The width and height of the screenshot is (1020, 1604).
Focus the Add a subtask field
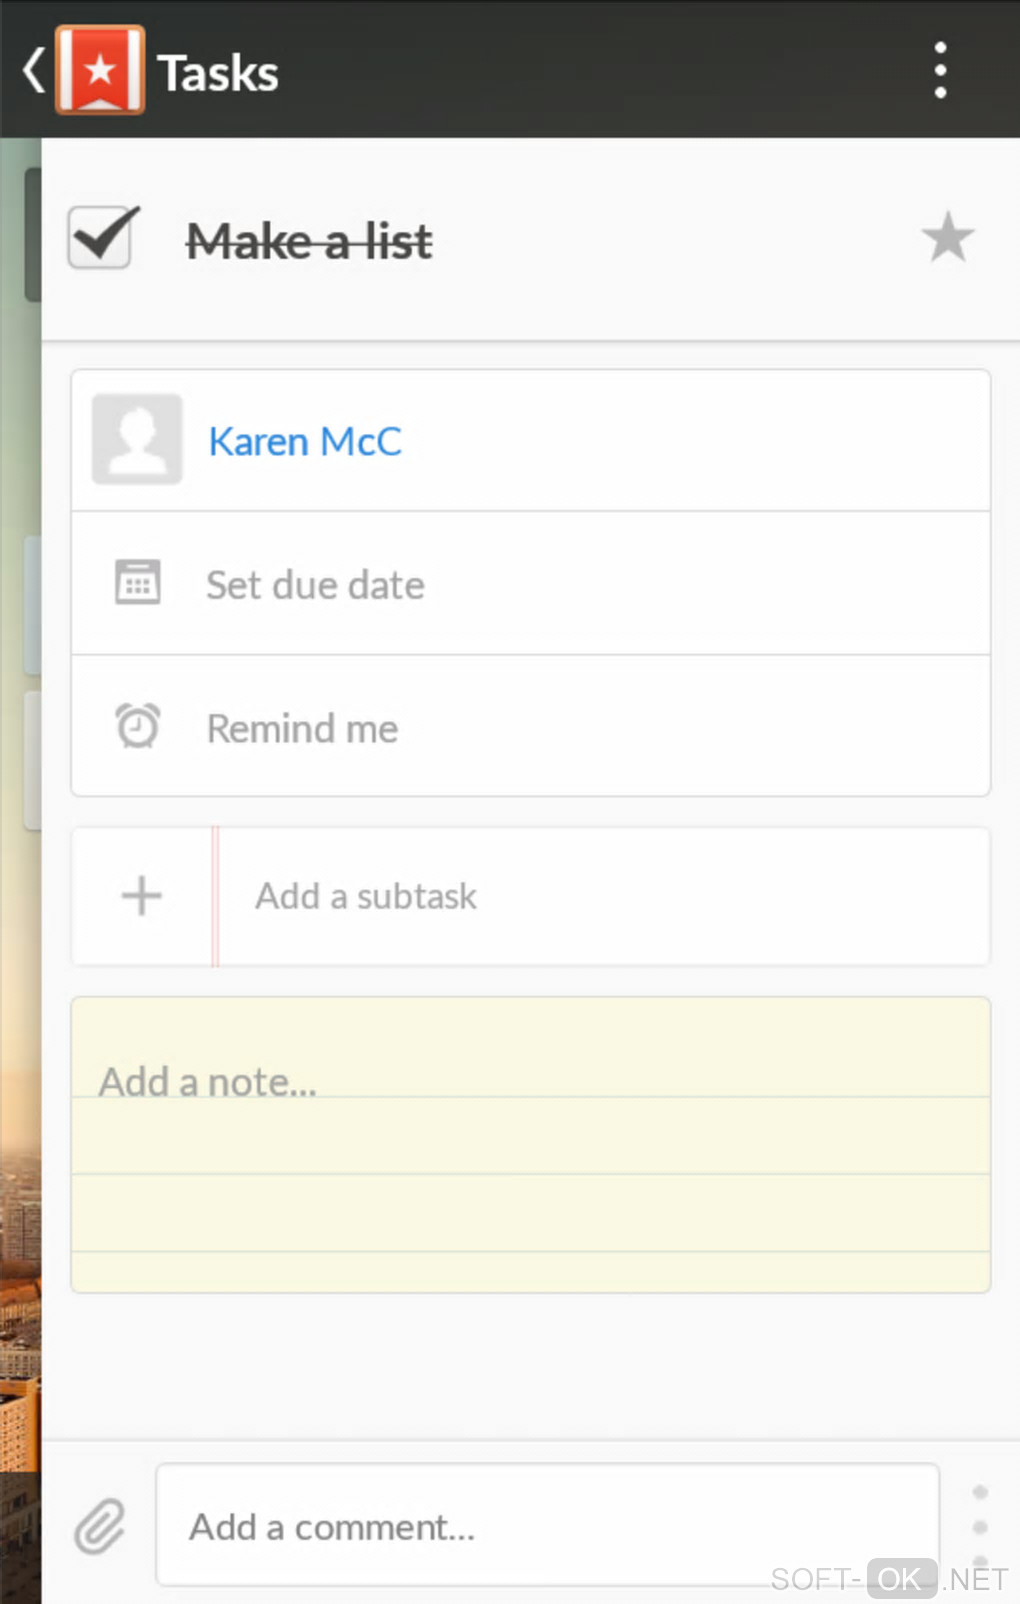pos(600,896)
